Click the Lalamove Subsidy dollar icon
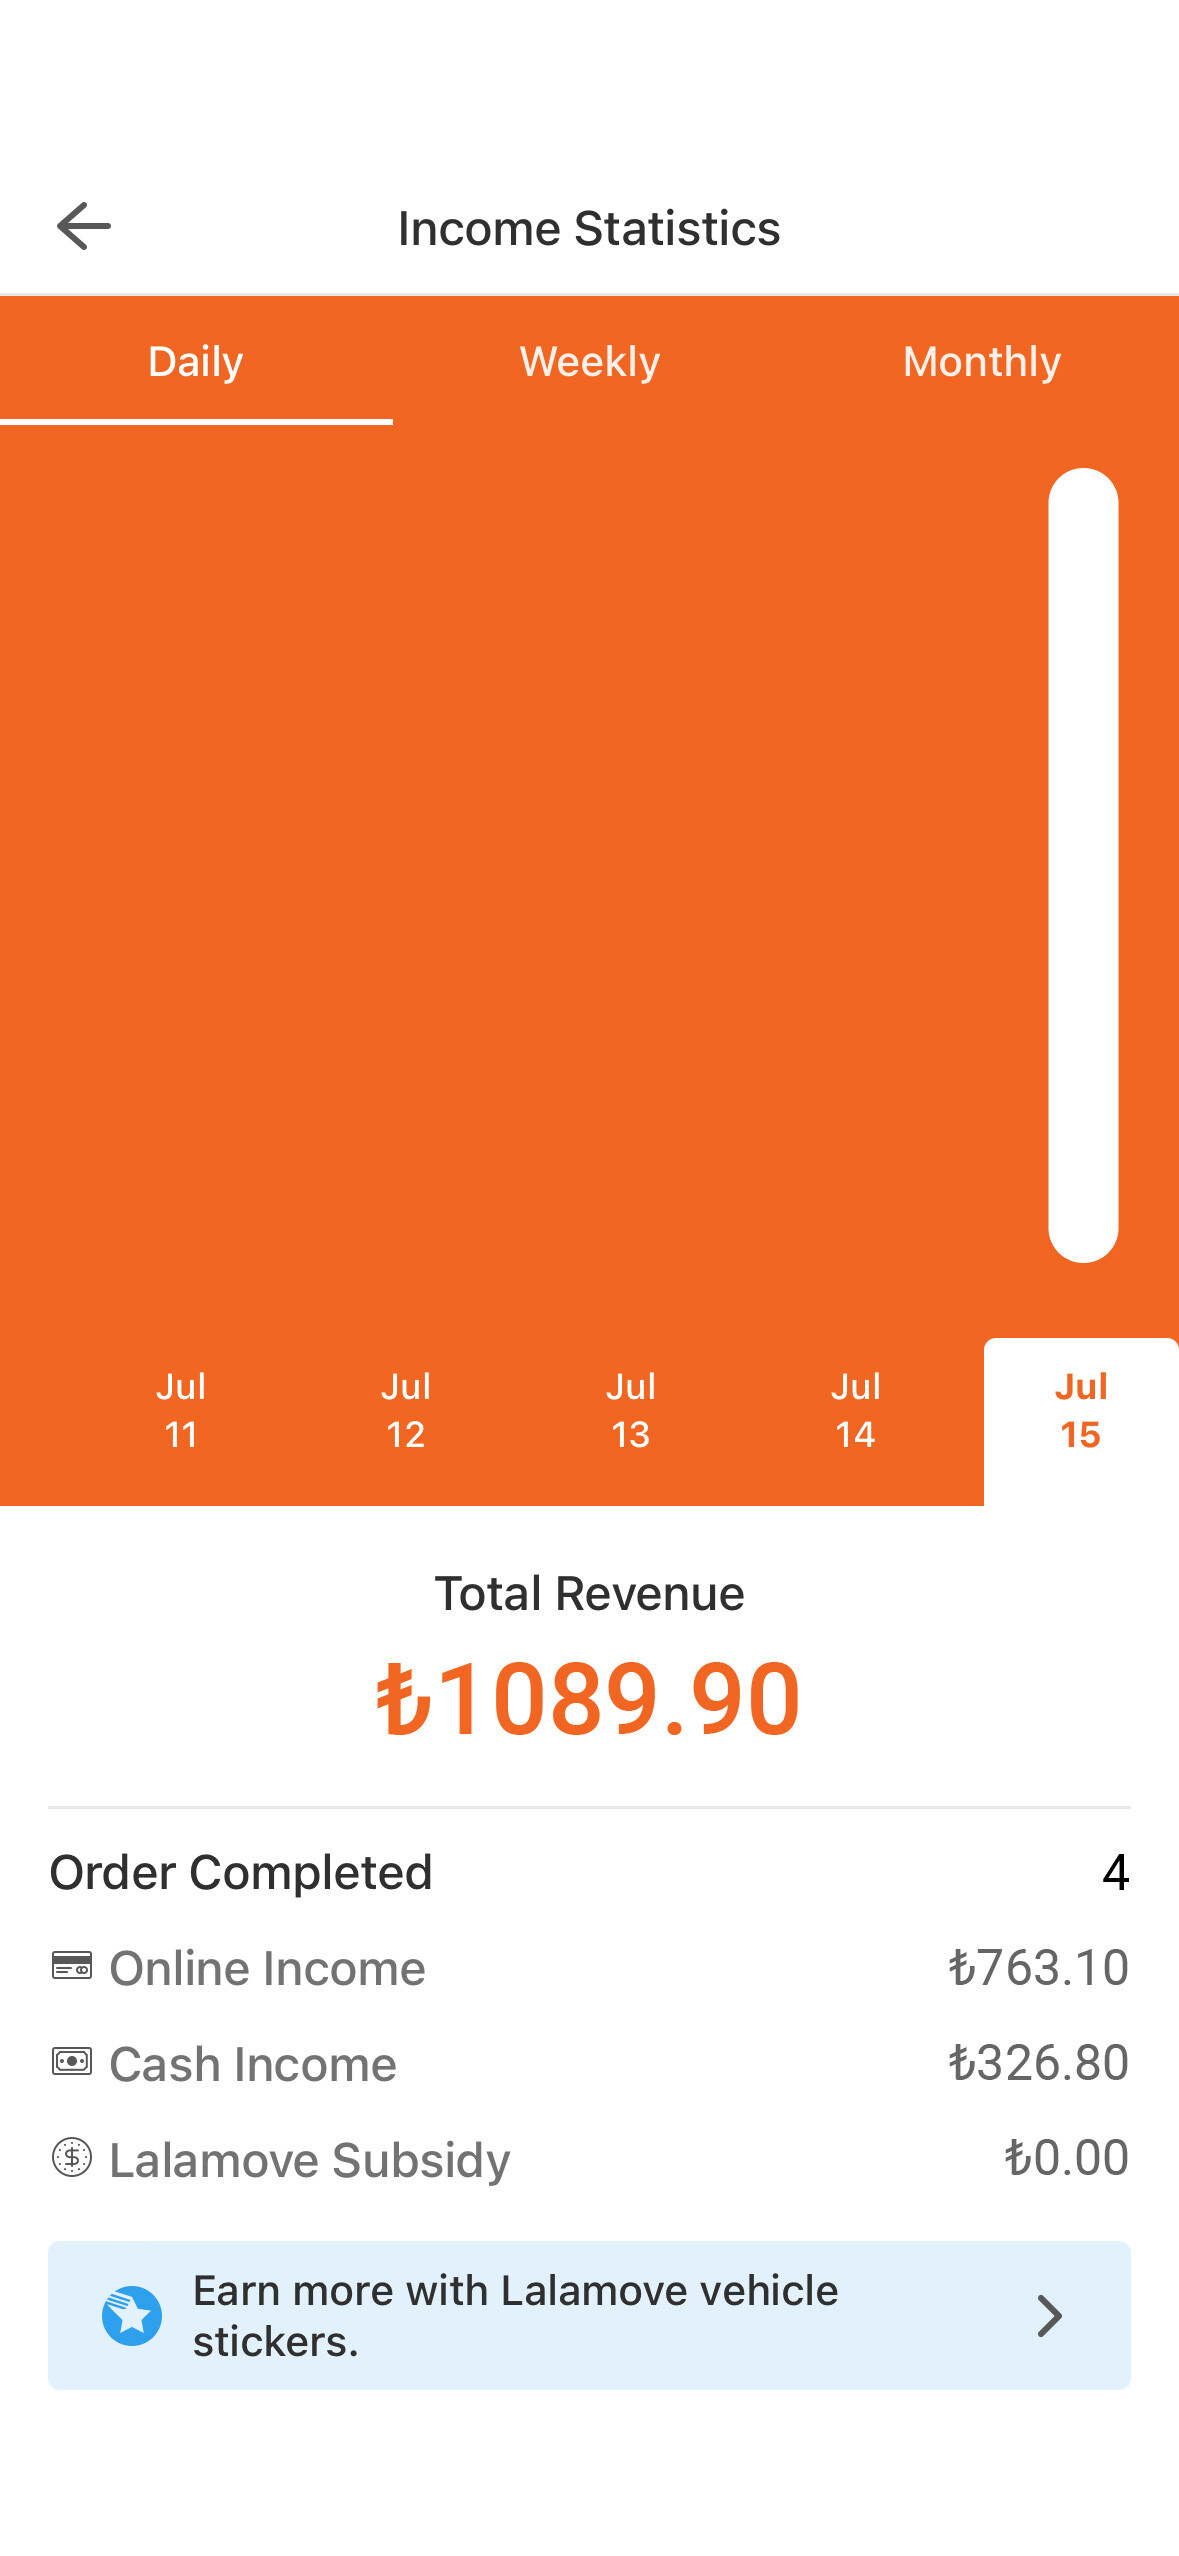 pyautogui.click(x=72, y=2157)
